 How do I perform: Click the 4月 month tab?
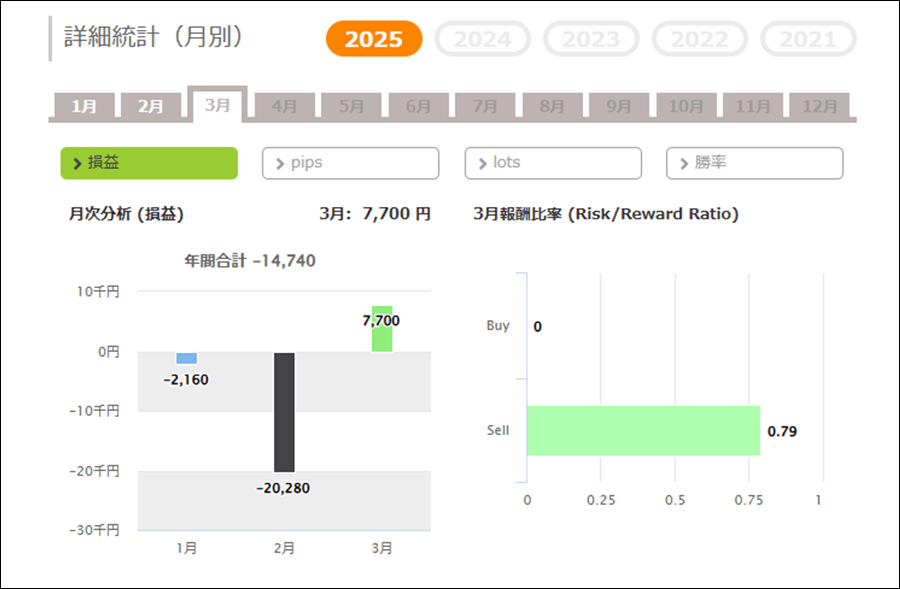coord(284,106)
